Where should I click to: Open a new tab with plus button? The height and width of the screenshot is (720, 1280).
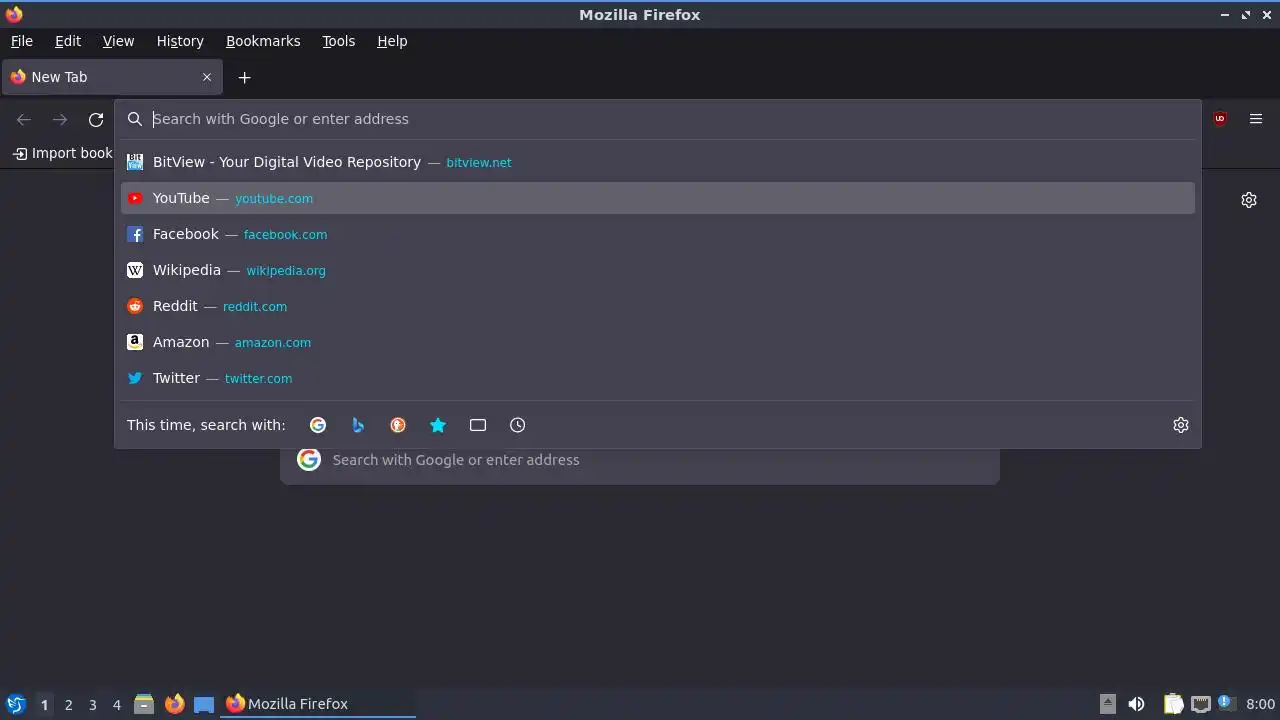(244, 77)
